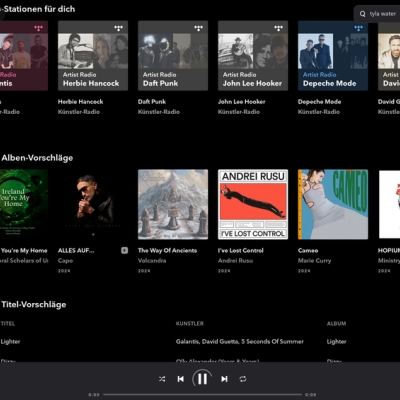The width and height of the screenshot is (400, 400).
Task: Pause the current track
Action: [x=202, y=379]
